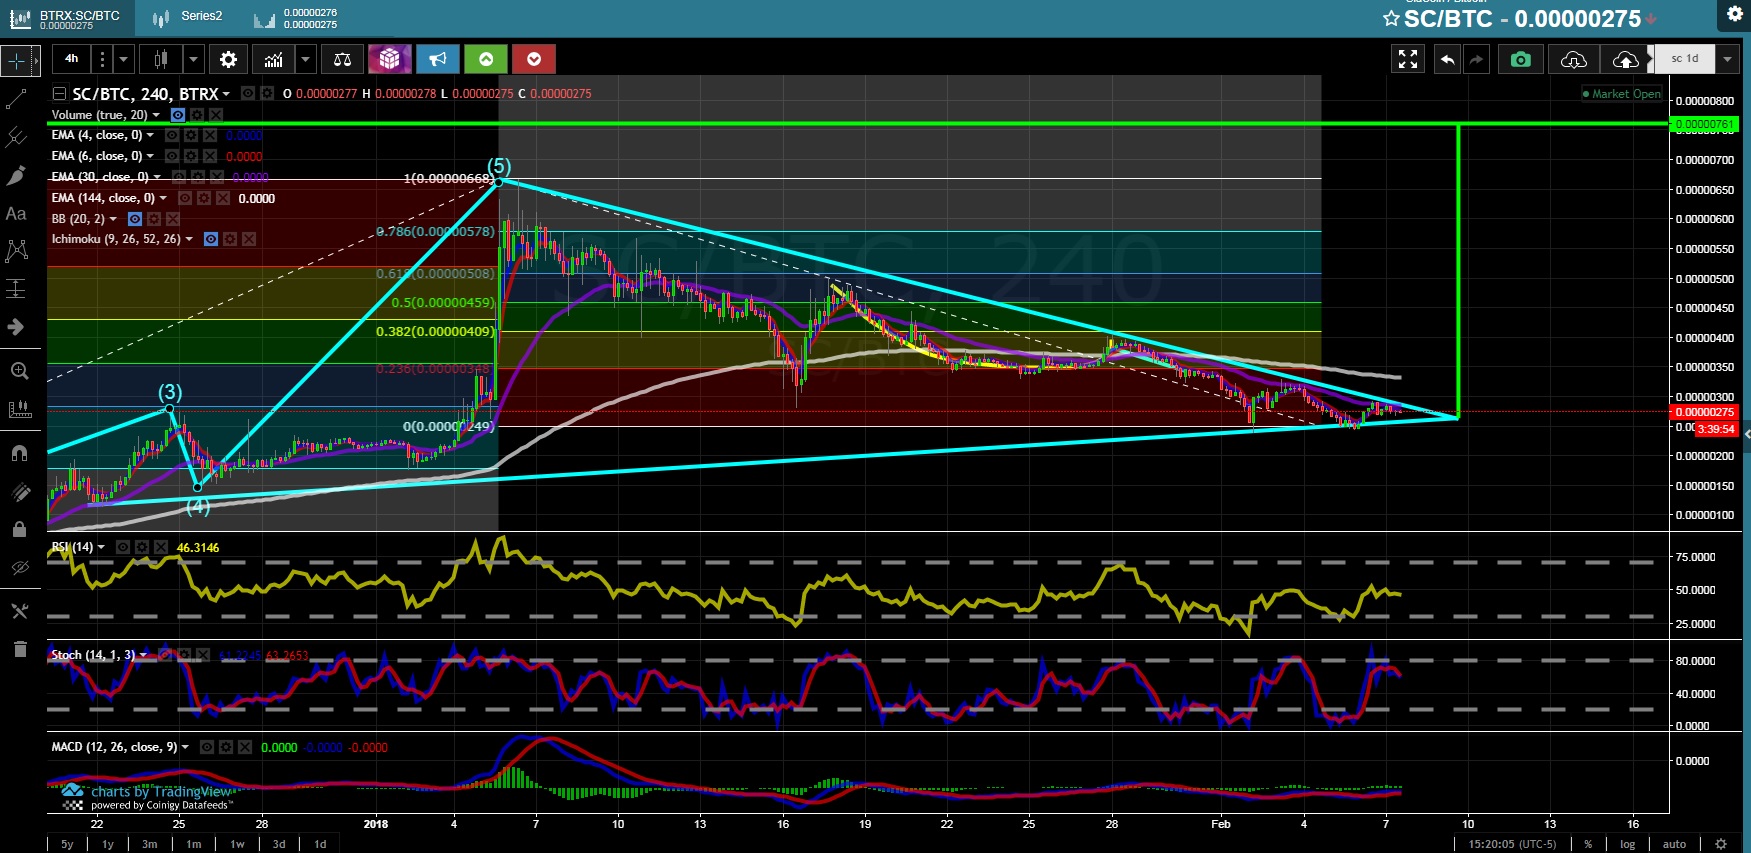The width and height of the screenshot is (1751, 853).
Task: Expand the Volume (true, 20) indicator menu
Action: point(156,115)
